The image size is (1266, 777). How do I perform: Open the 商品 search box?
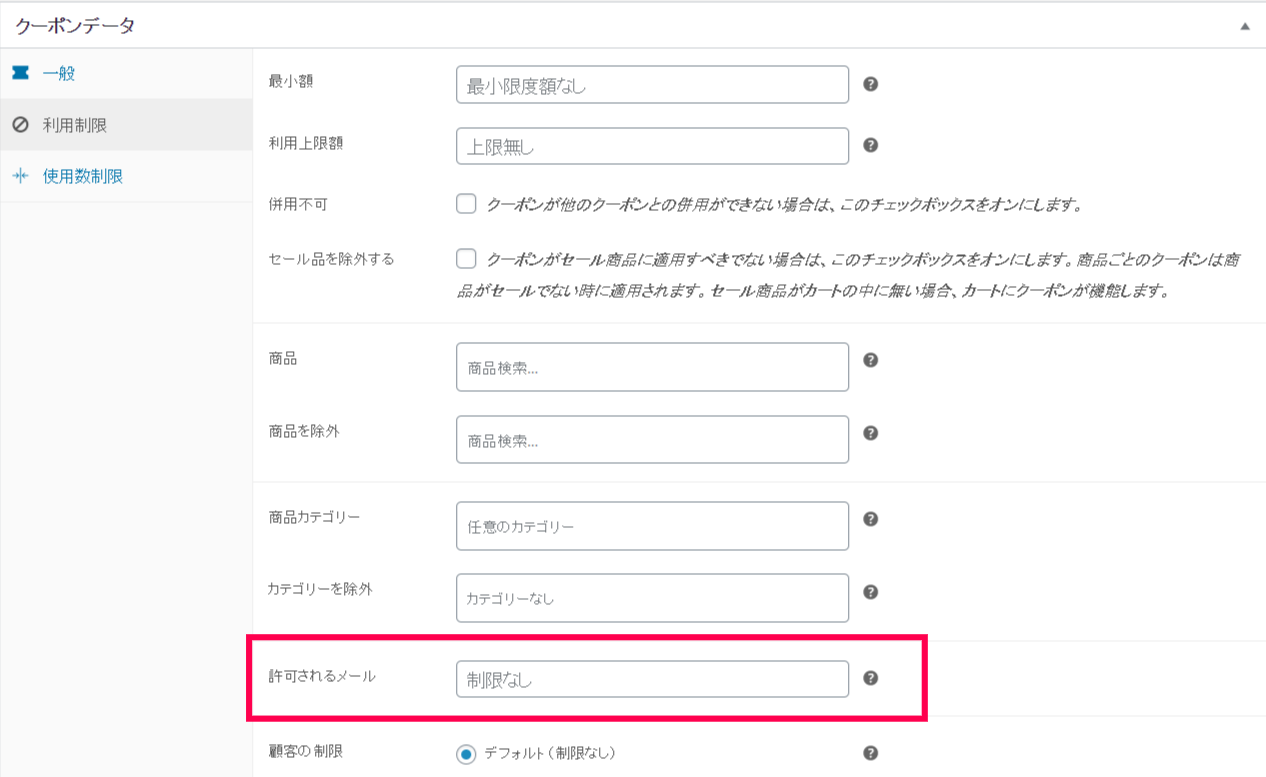pos(652,367)
